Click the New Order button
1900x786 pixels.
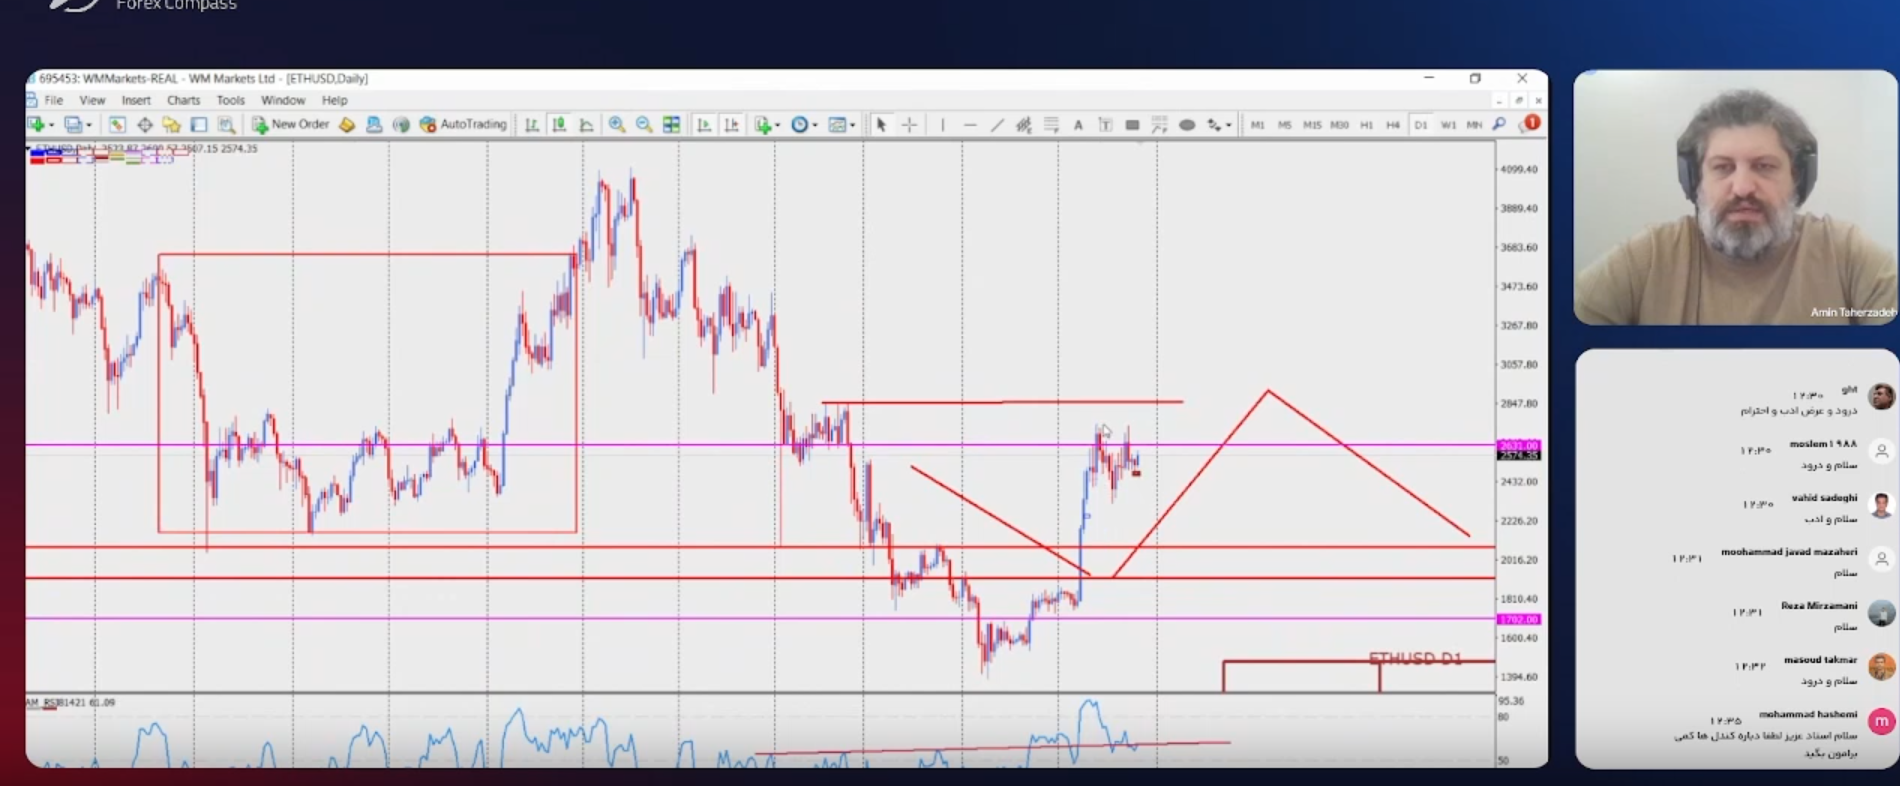290,125
